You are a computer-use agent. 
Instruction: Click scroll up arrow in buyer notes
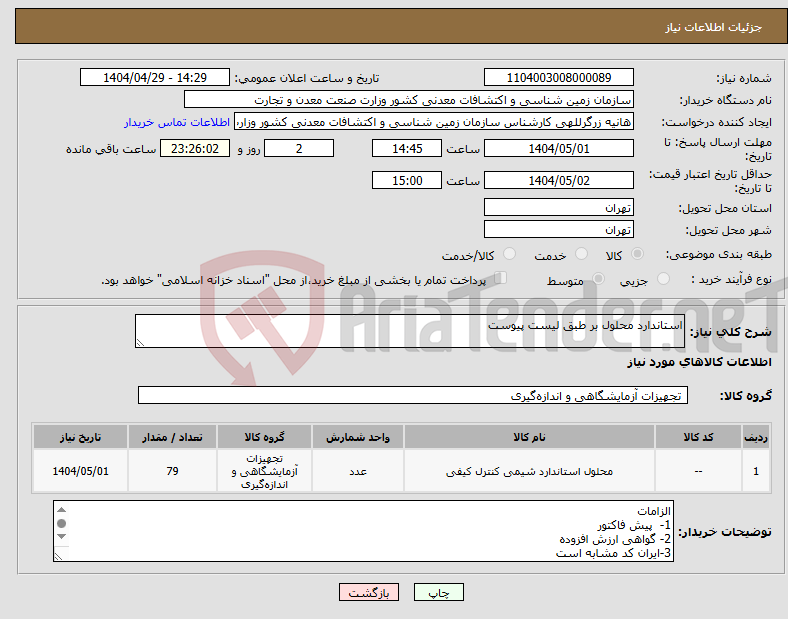(61, 510)
